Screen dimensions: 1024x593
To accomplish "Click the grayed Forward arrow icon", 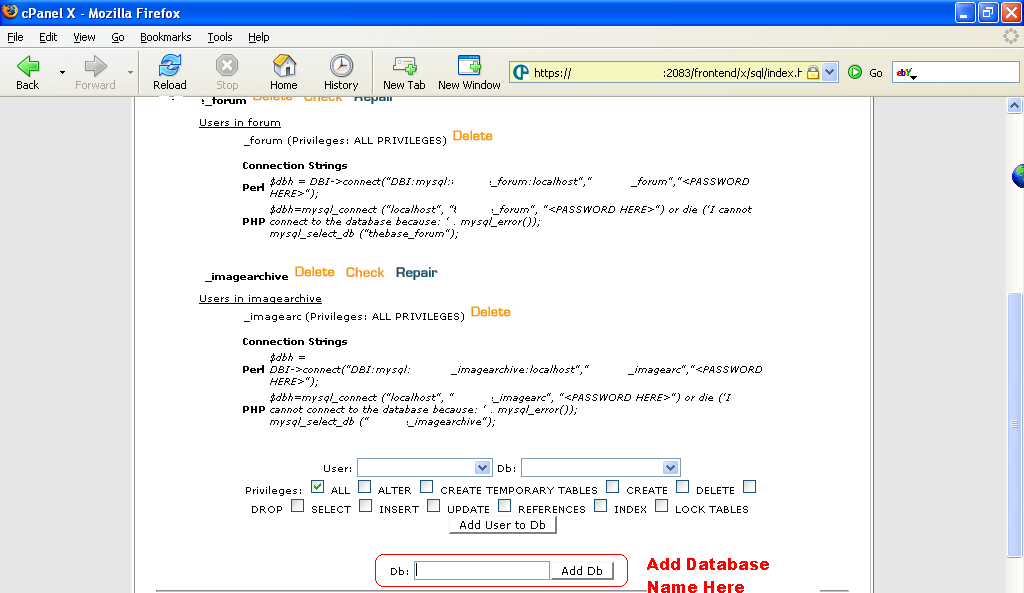I will [95, 66].
